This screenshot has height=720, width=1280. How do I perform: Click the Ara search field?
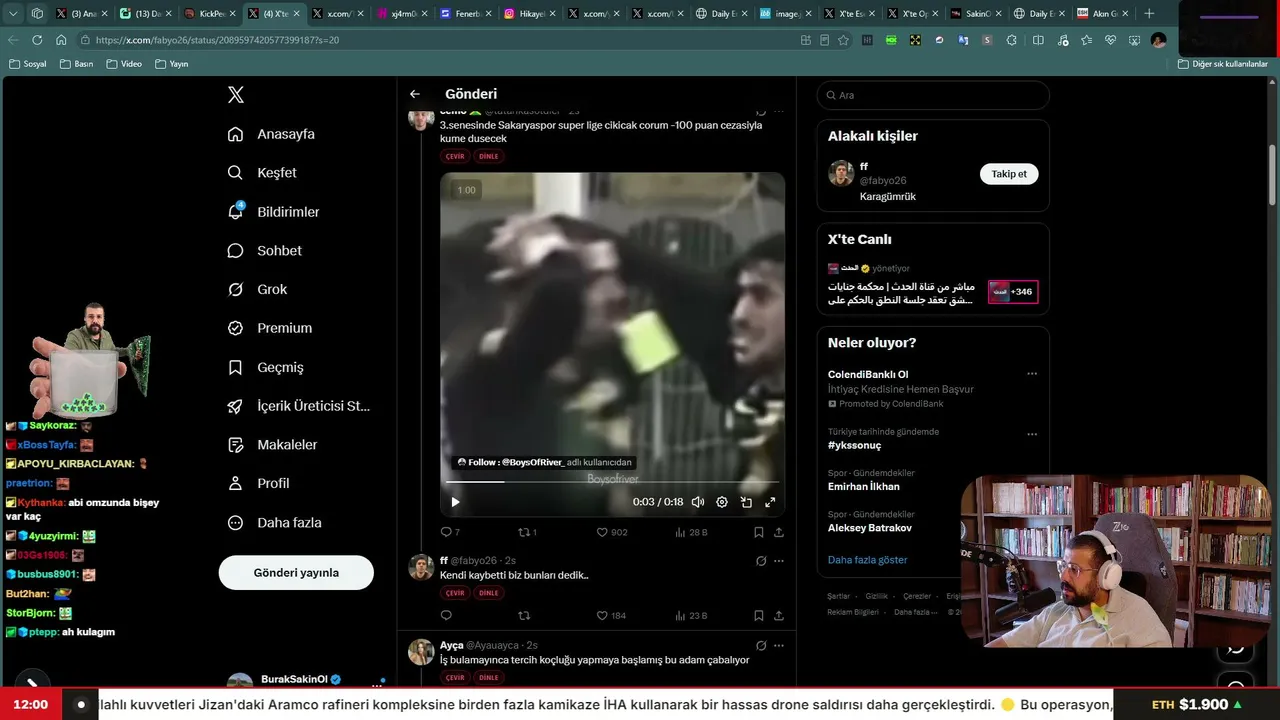pos(933,95)
